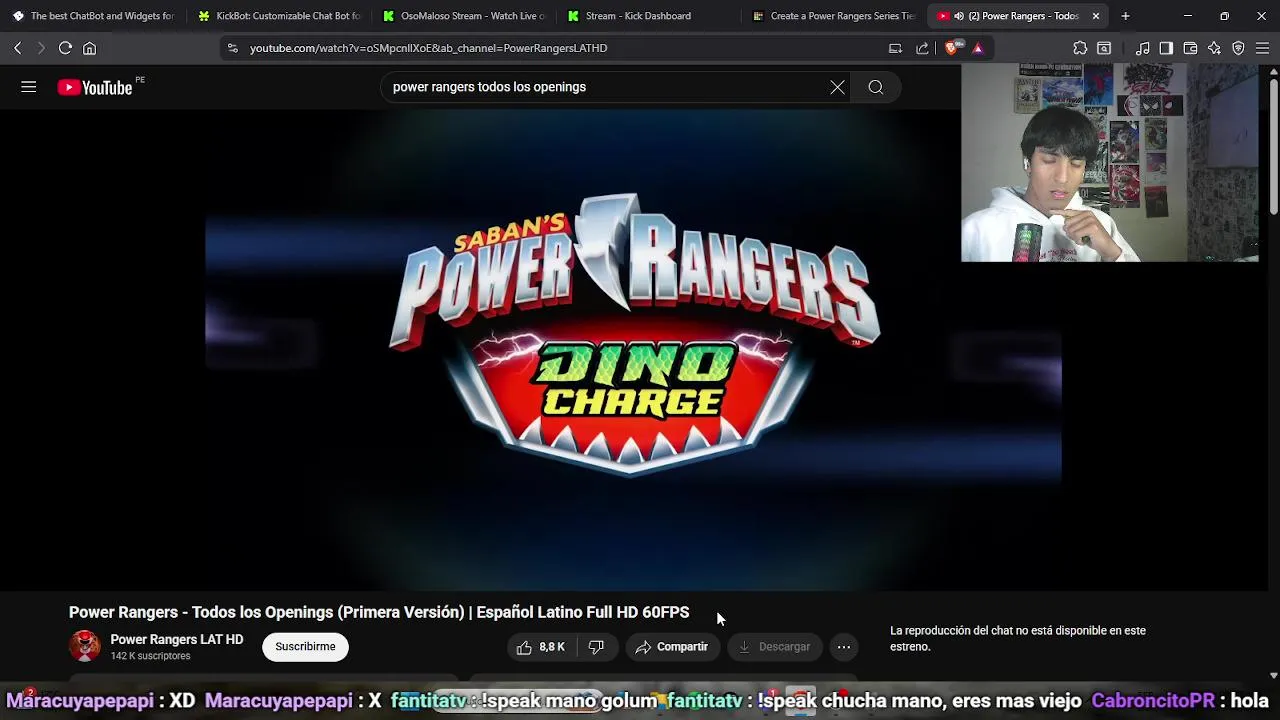
Task: Open Power Rangers LAT HD channel name
Action: (177, 640)
